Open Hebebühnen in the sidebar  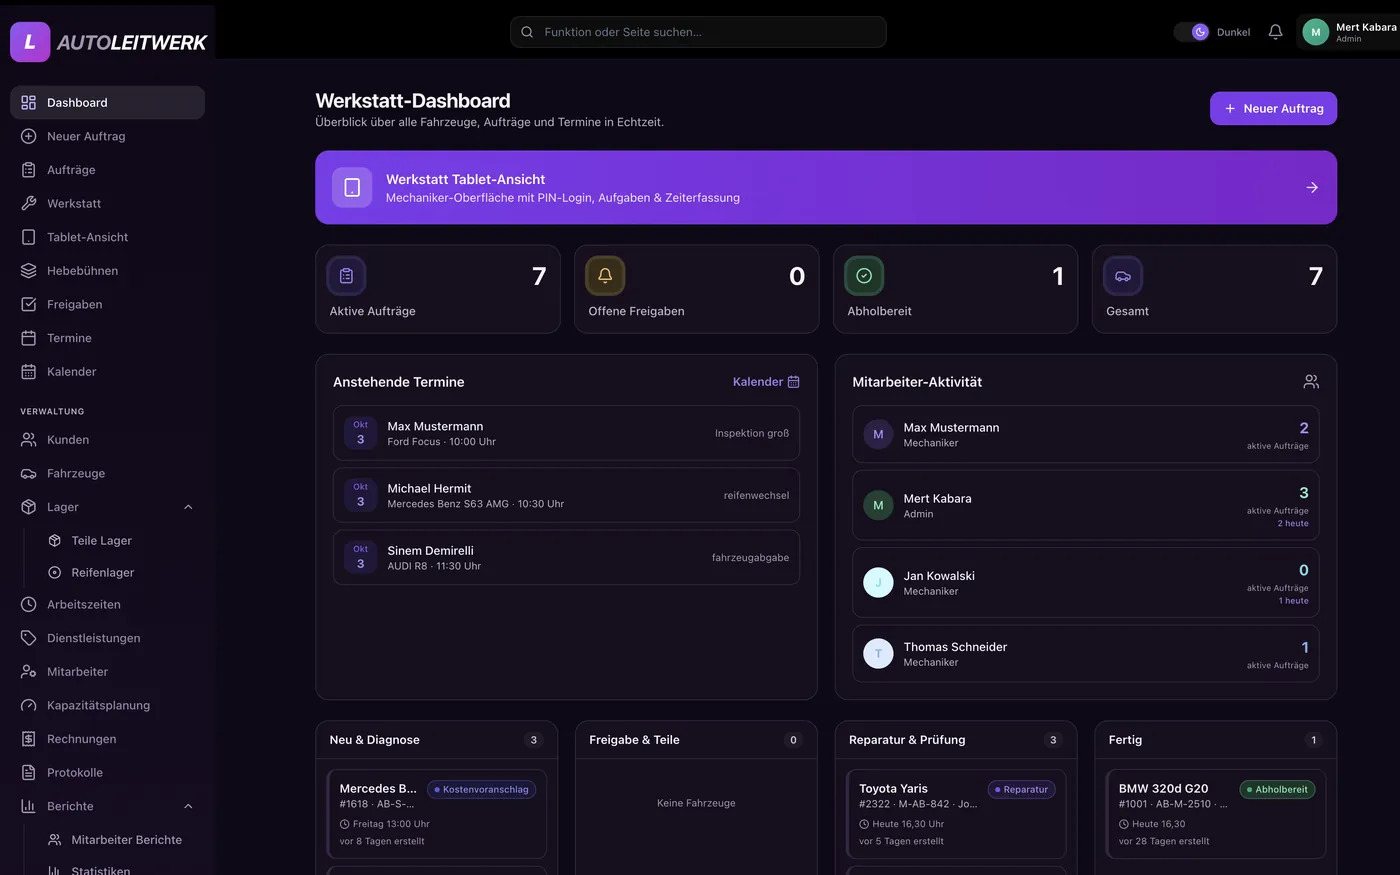pos(107,271)
